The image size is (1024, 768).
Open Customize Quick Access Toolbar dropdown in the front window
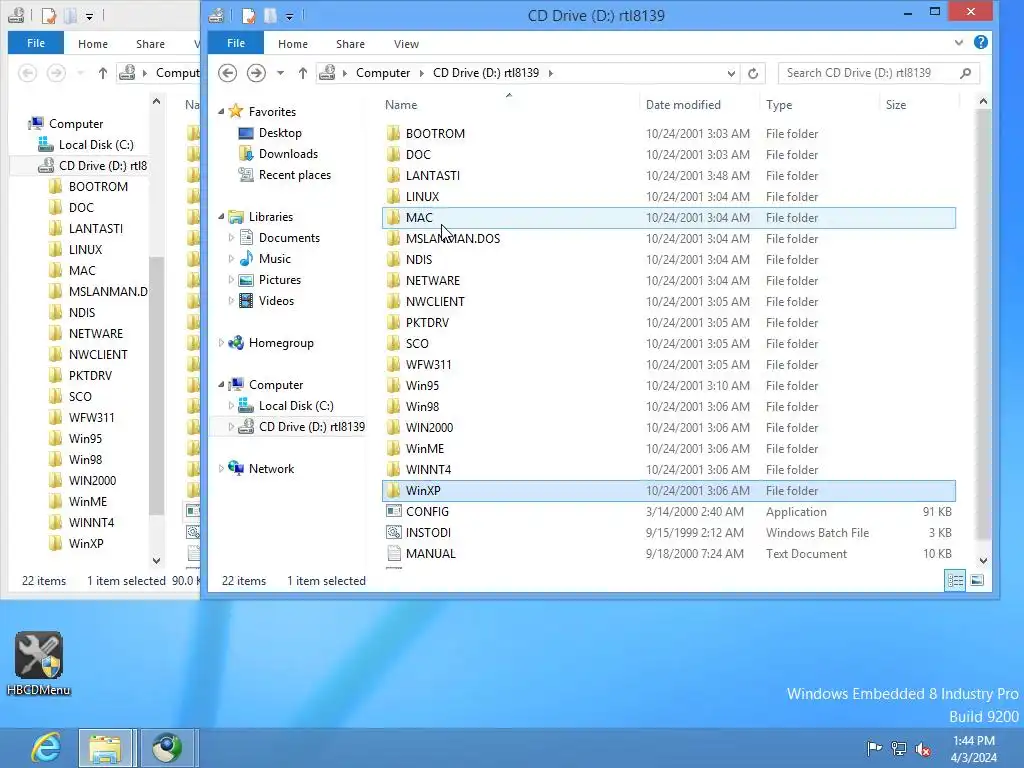click(289, 16)
